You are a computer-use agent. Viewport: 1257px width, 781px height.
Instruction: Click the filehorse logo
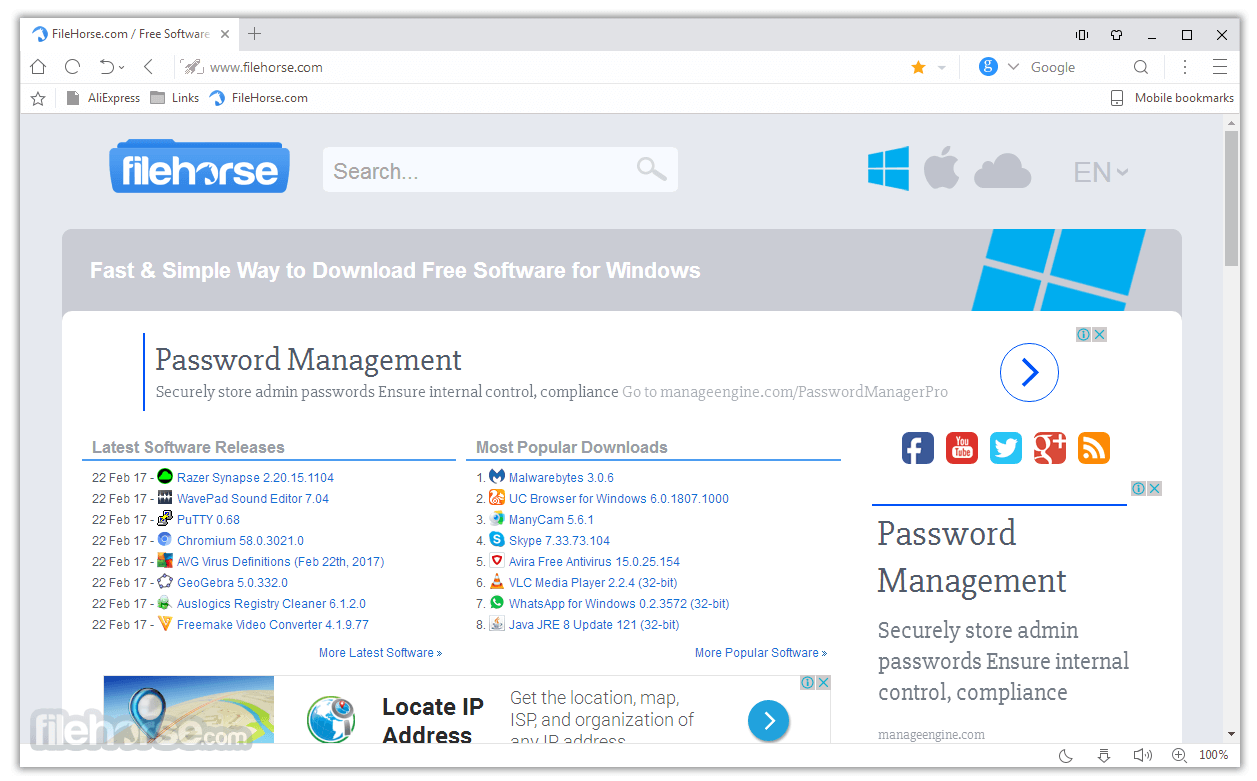(200, 167)
